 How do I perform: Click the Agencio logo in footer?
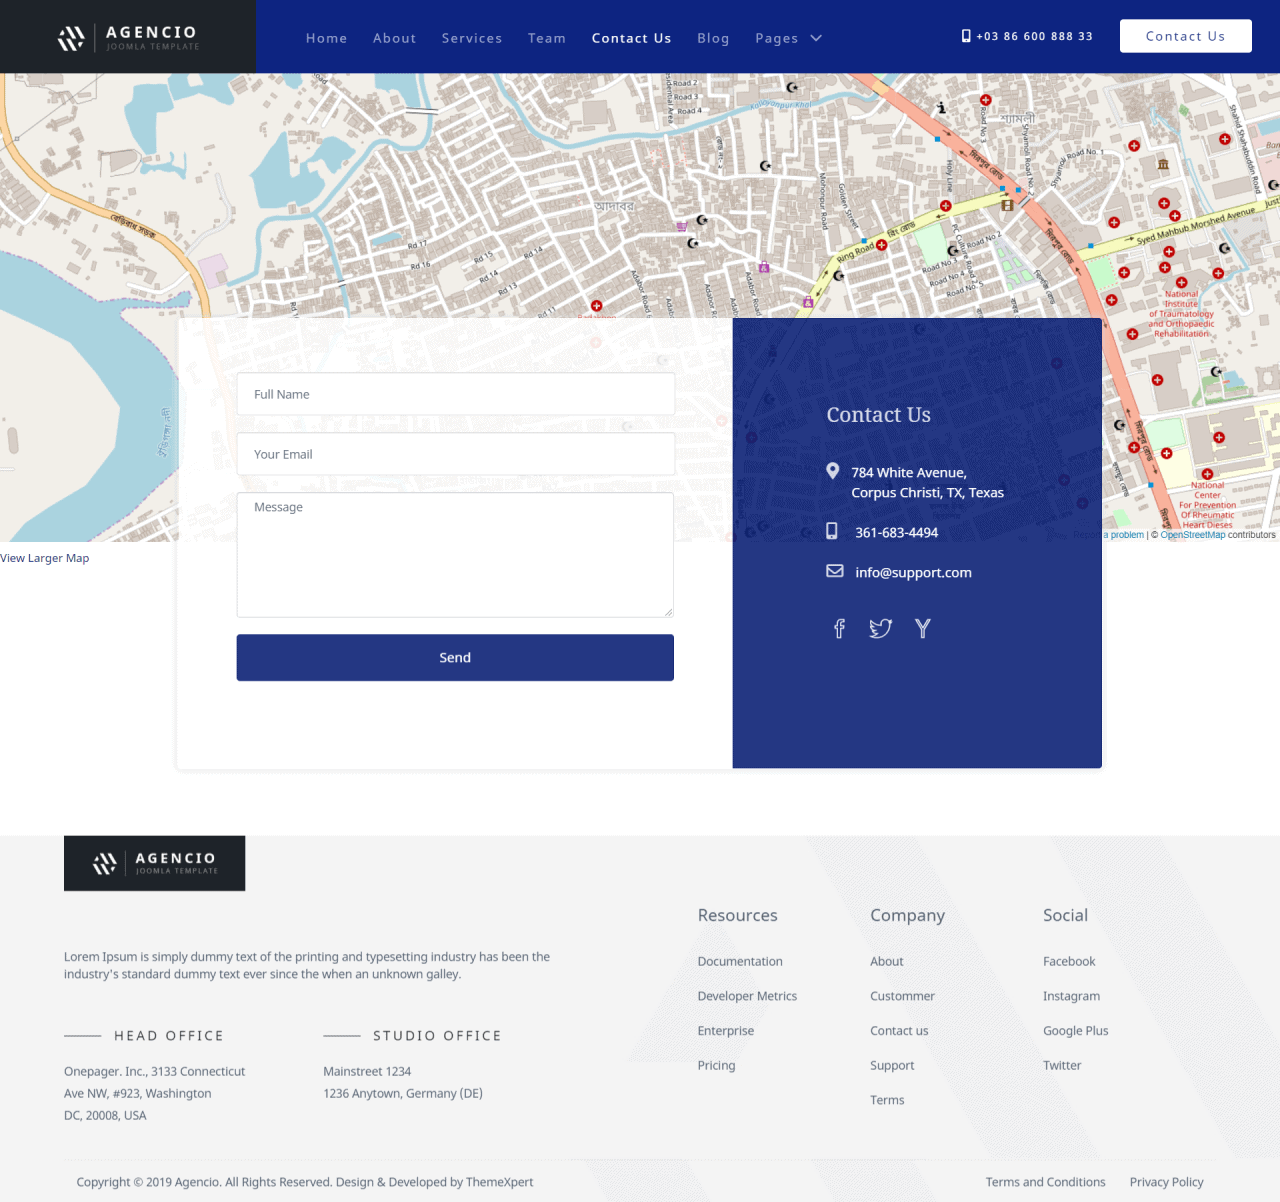[155, 863]
